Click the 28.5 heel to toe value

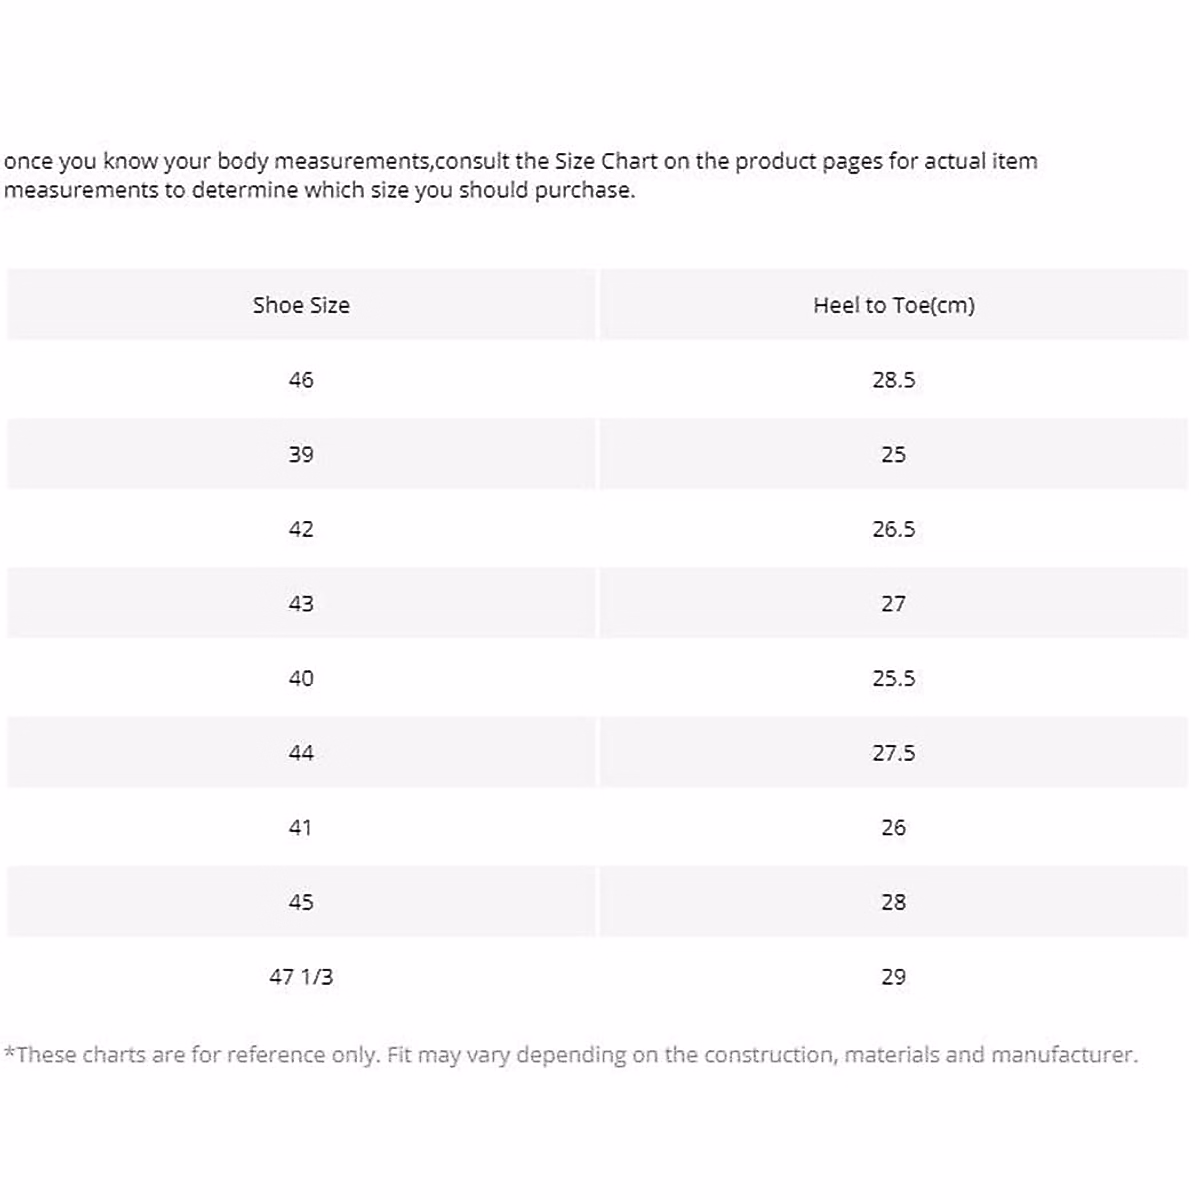tap(893, 380)
